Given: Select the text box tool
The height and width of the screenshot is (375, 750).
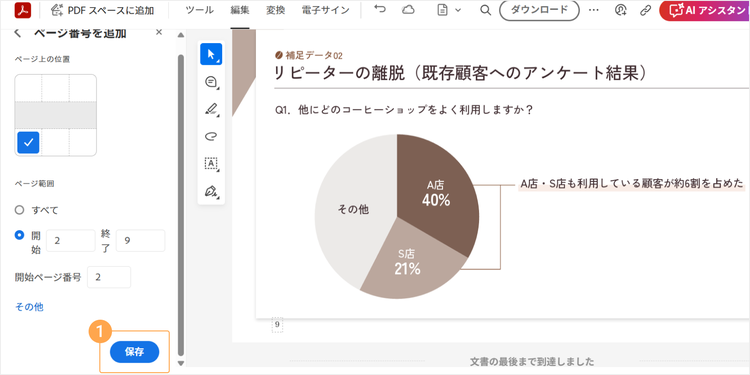Looking at the screenshot, I should [x=211, y=164].
